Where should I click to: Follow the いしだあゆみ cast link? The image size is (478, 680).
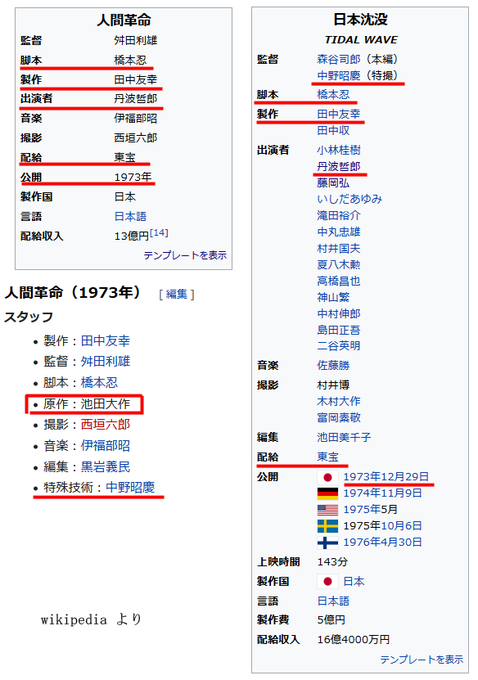(x=349, y=199)
